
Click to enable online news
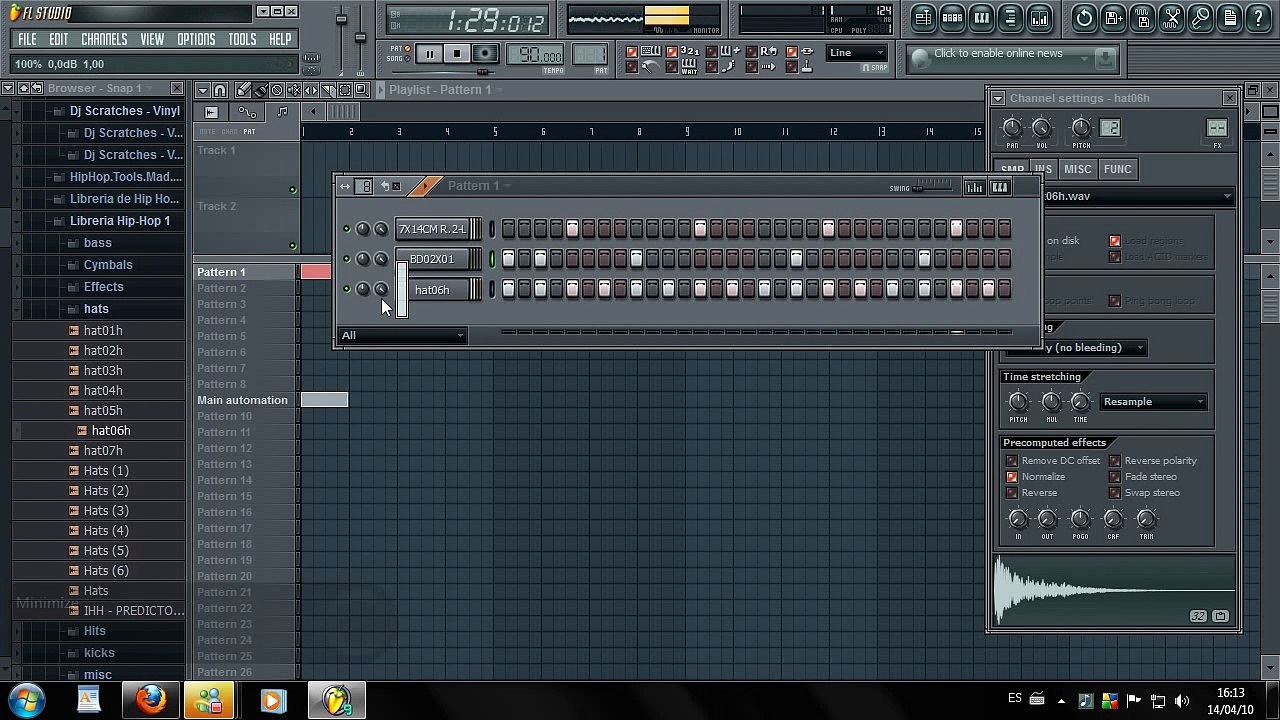pyautogui.click(x=998, y=54)
